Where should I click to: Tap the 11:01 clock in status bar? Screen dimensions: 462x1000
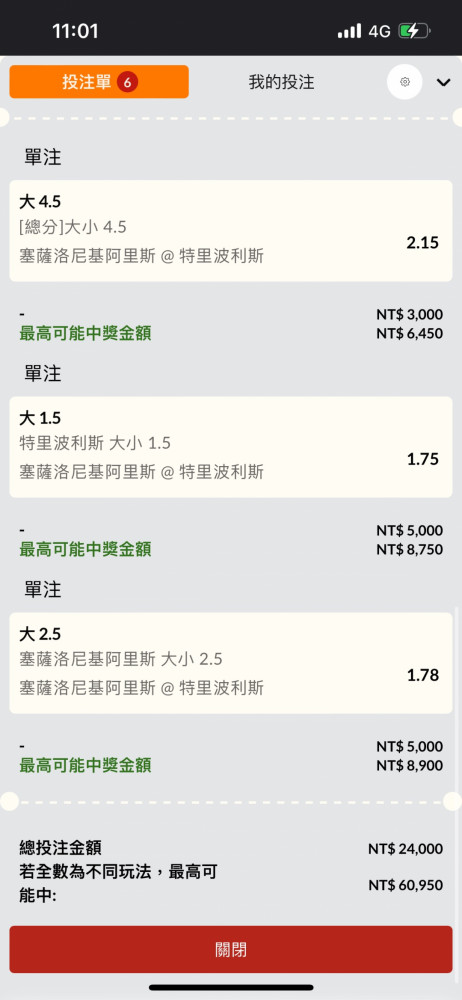pyautogui.click(x=75, y=31)
